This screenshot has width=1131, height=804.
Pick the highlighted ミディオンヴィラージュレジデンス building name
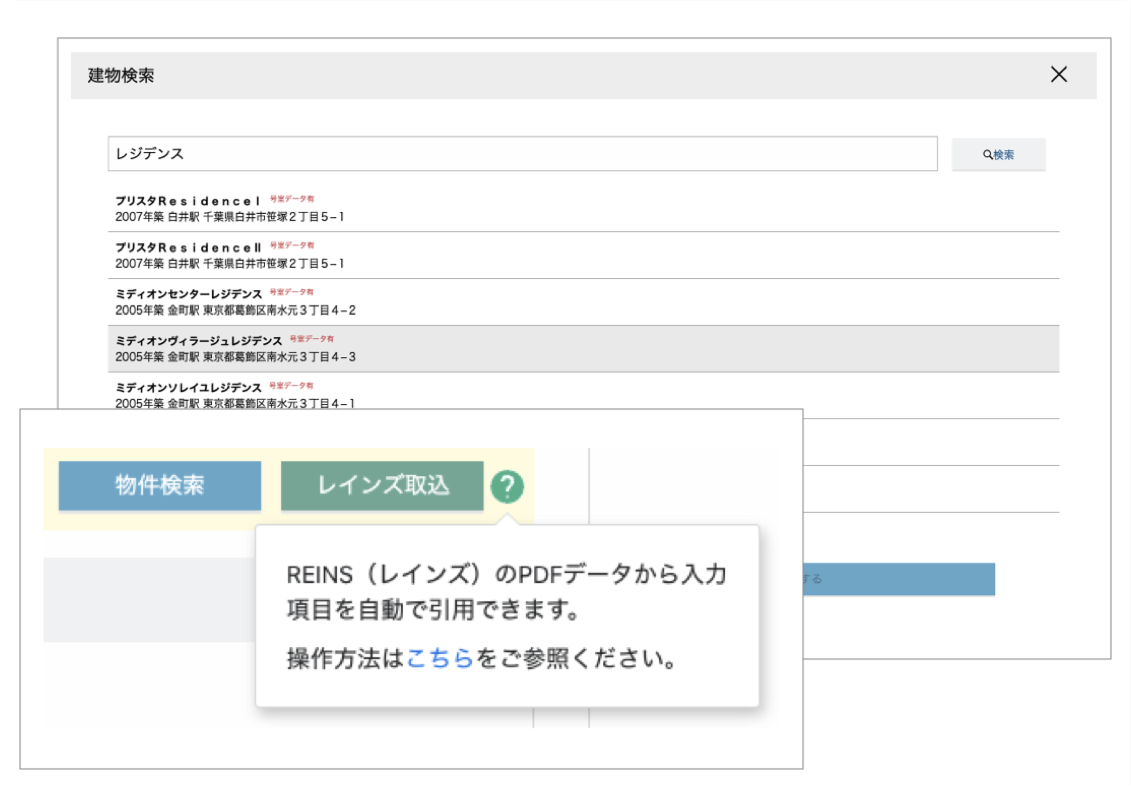(198, 341)
